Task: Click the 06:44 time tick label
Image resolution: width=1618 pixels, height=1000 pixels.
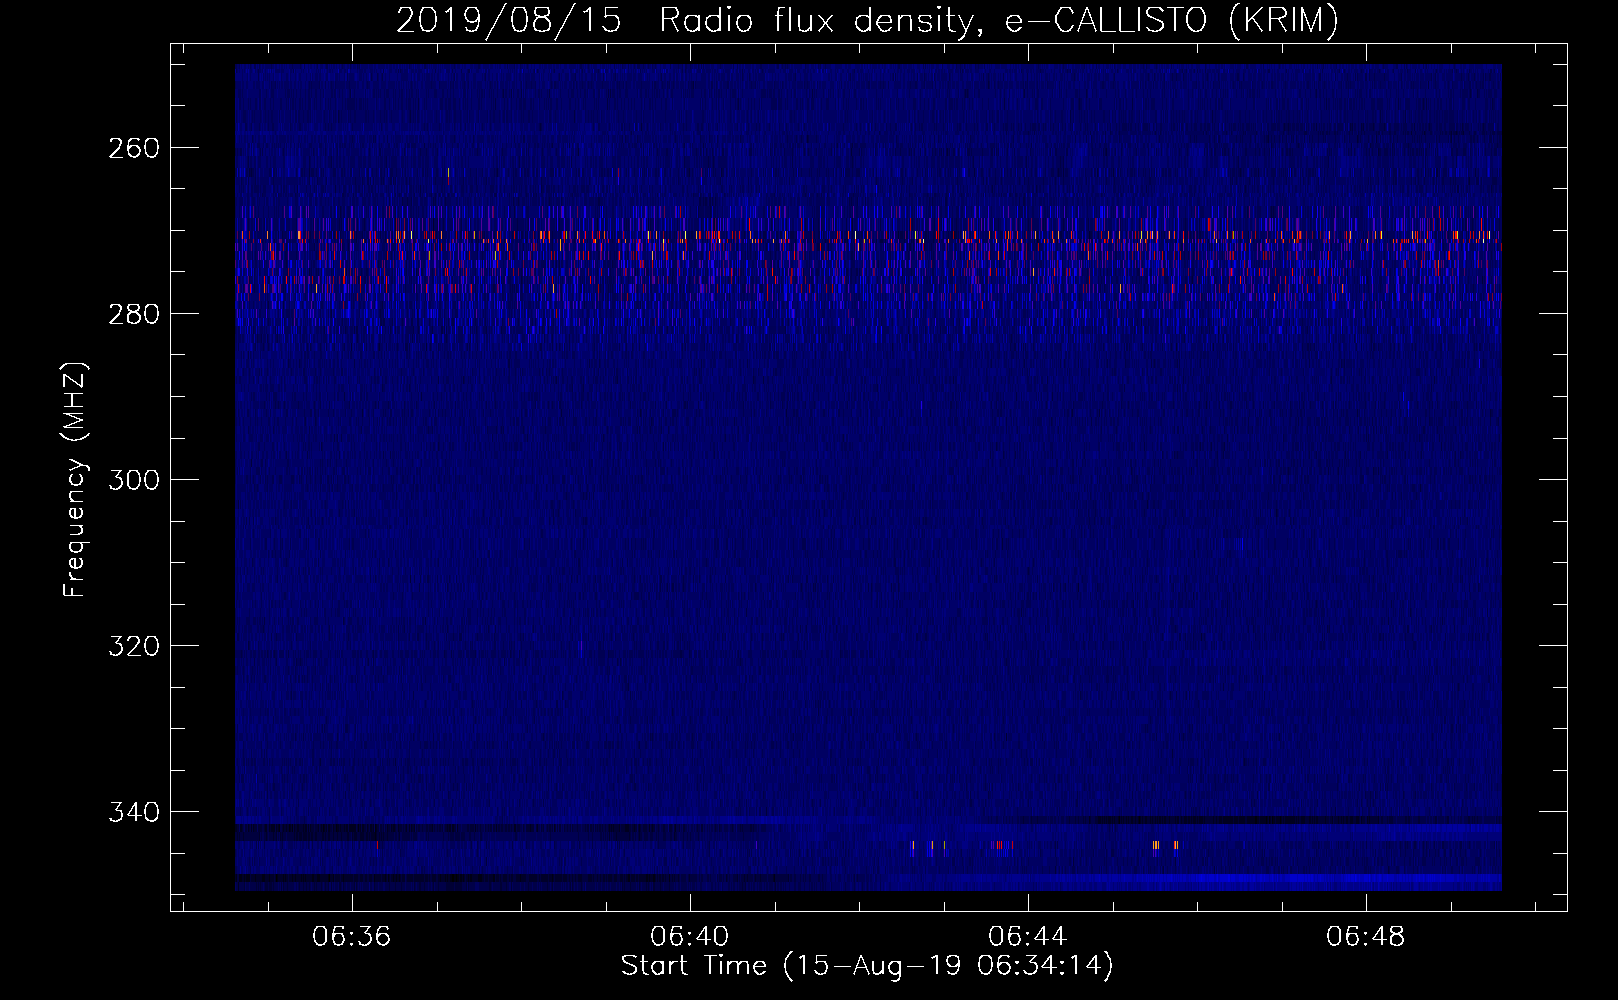Action: point(1027,937)
